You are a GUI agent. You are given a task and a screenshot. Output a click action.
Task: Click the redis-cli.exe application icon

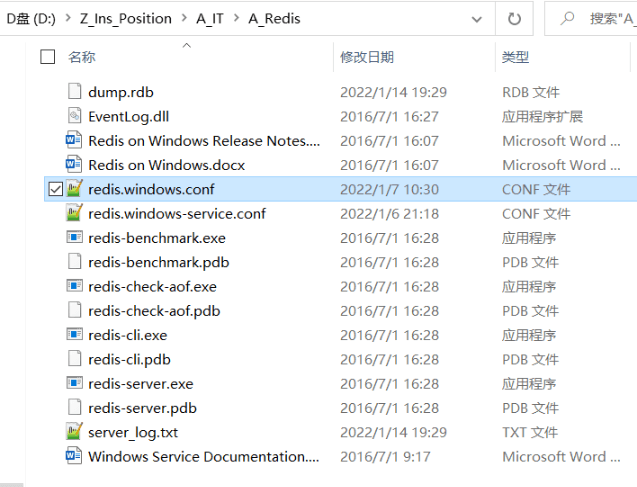[x=74, y=335]
